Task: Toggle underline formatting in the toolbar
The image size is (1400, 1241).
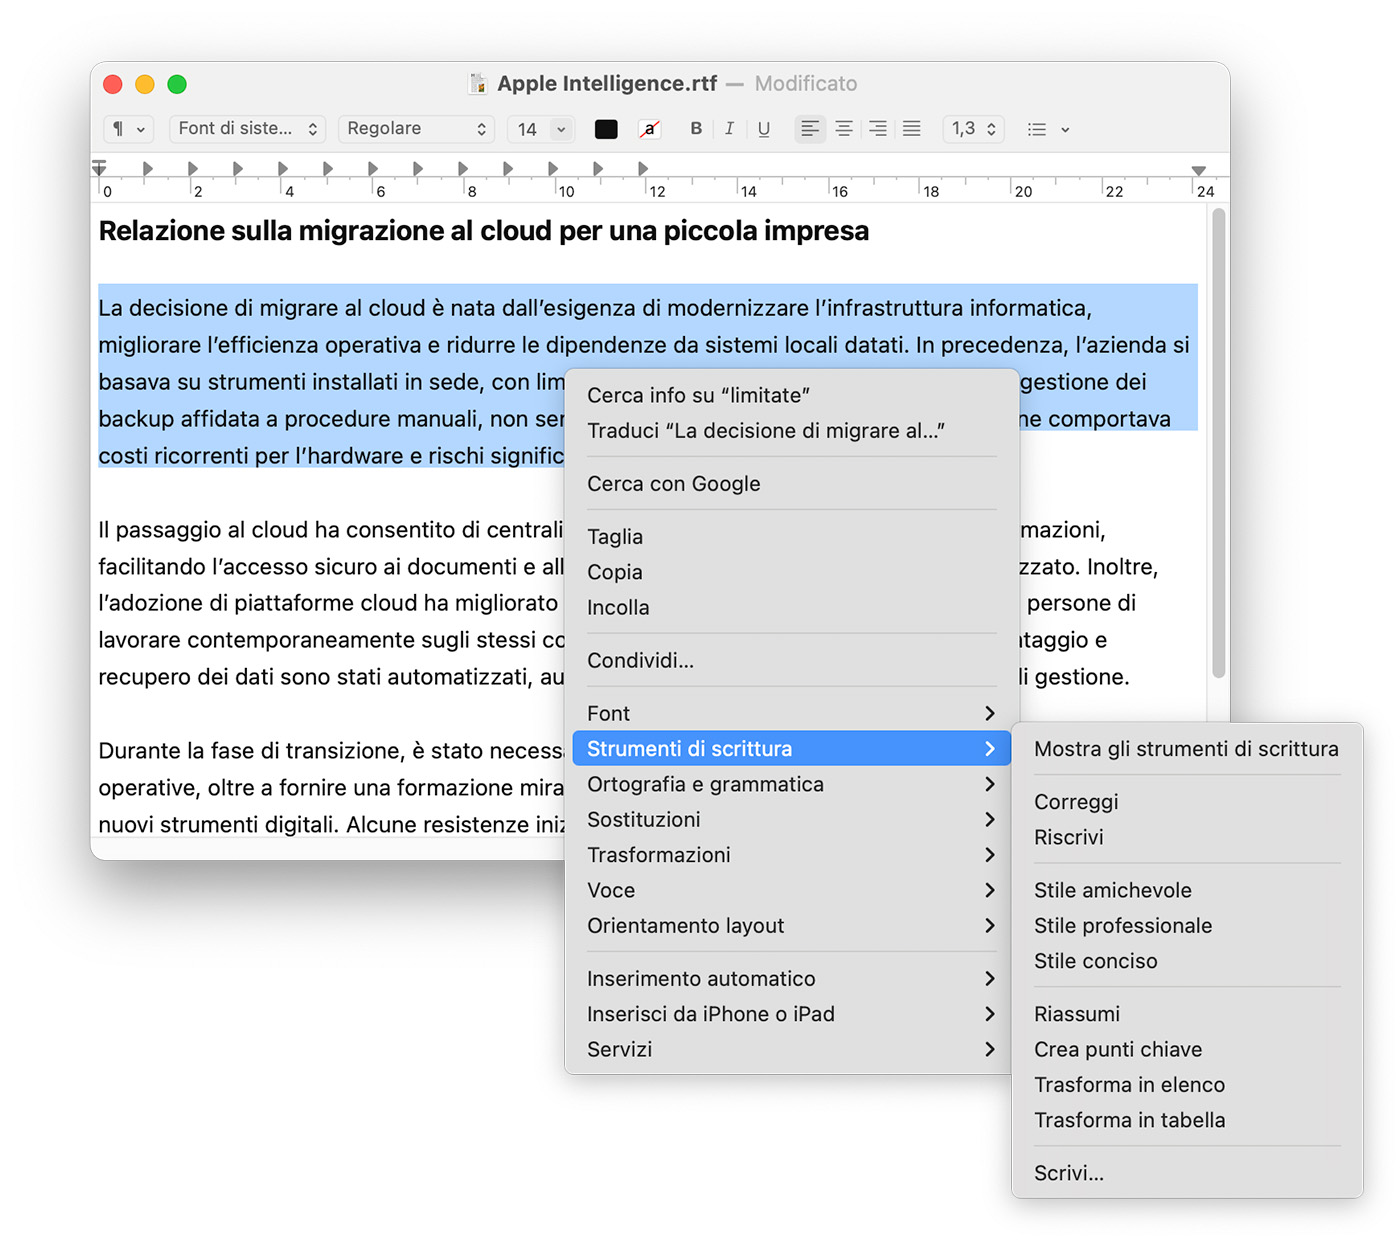Action: point(764,129)
